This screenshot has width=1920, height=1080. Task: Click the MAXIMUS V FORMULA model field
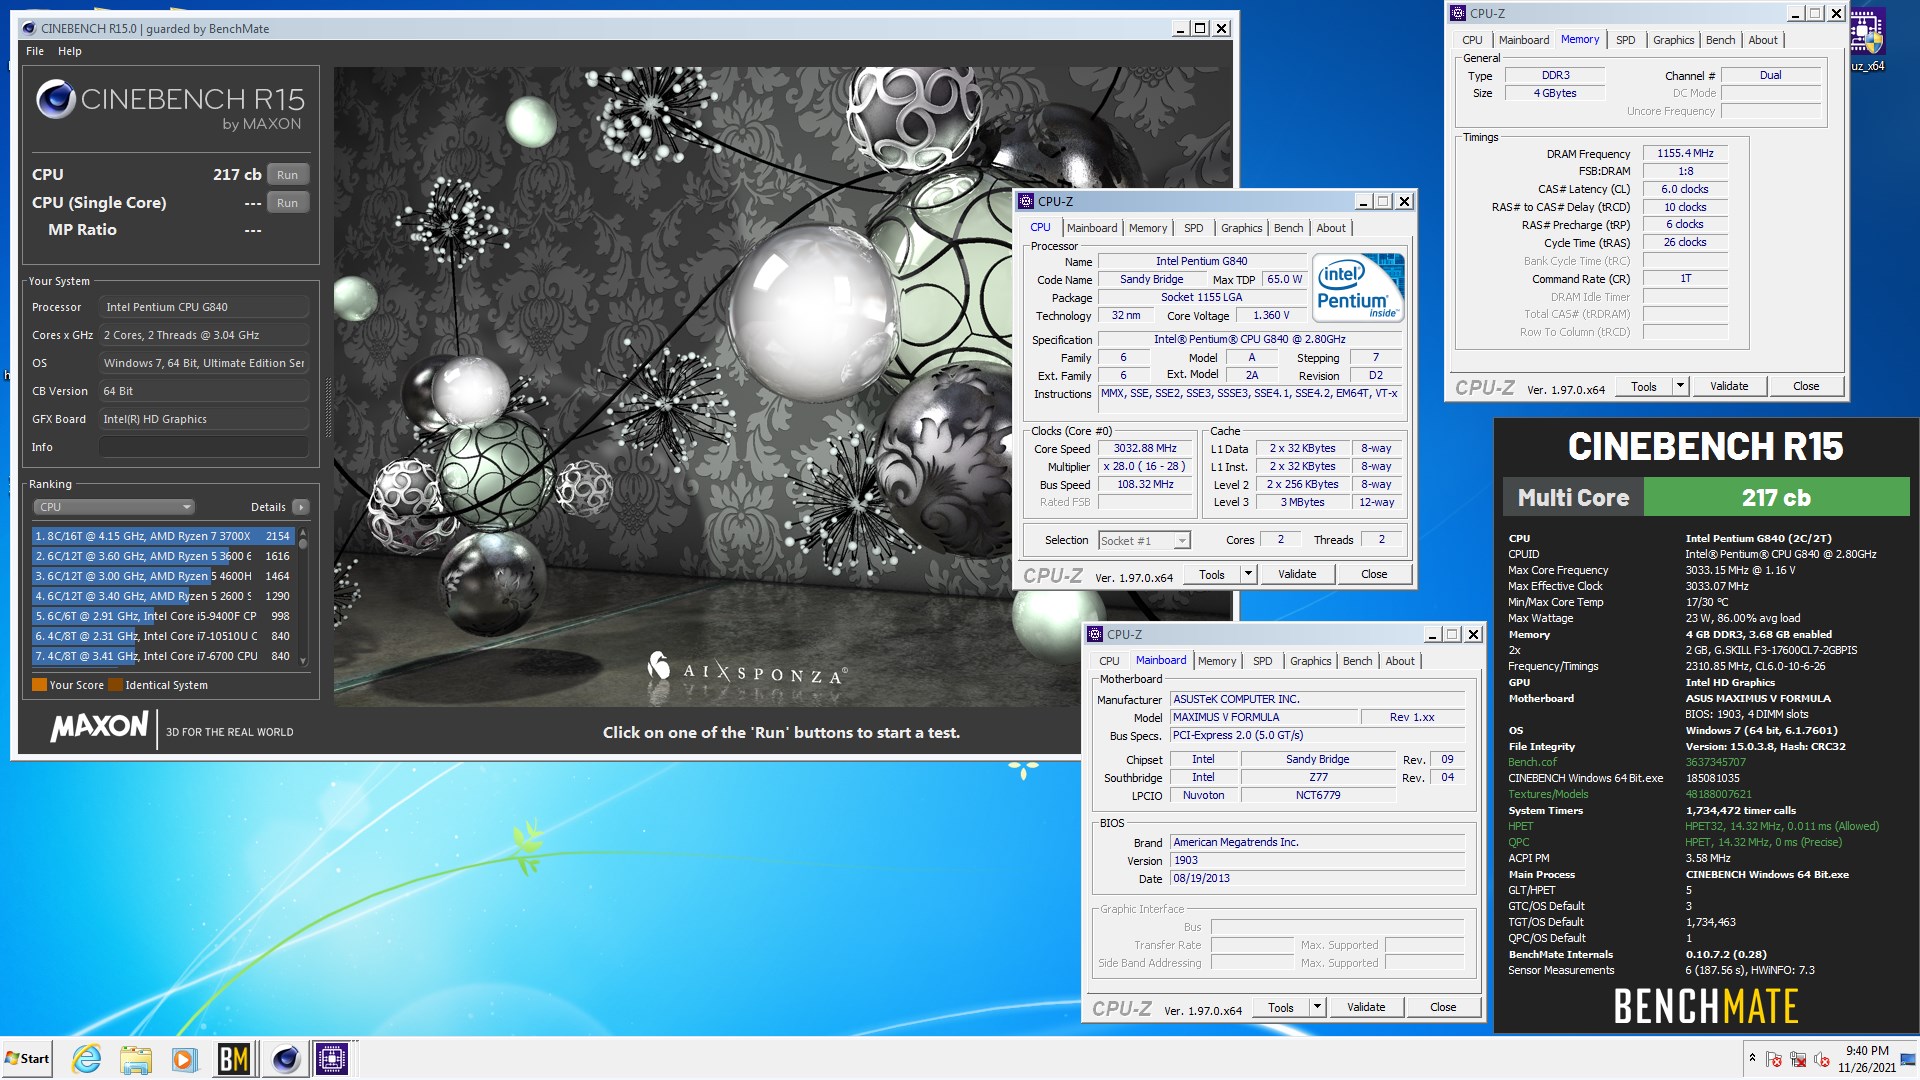coord(1265,717)
